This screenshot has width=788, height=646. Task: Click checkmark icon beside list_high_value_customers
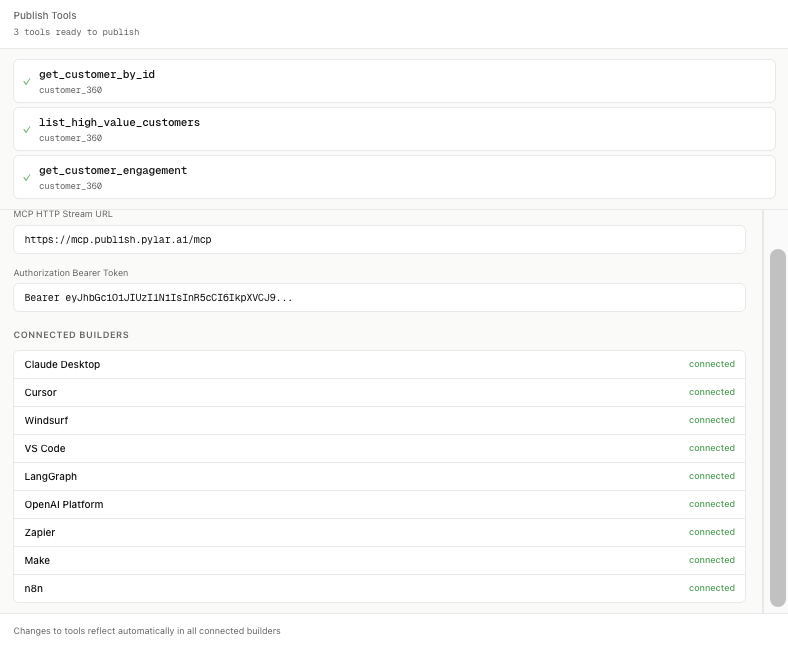27,130
